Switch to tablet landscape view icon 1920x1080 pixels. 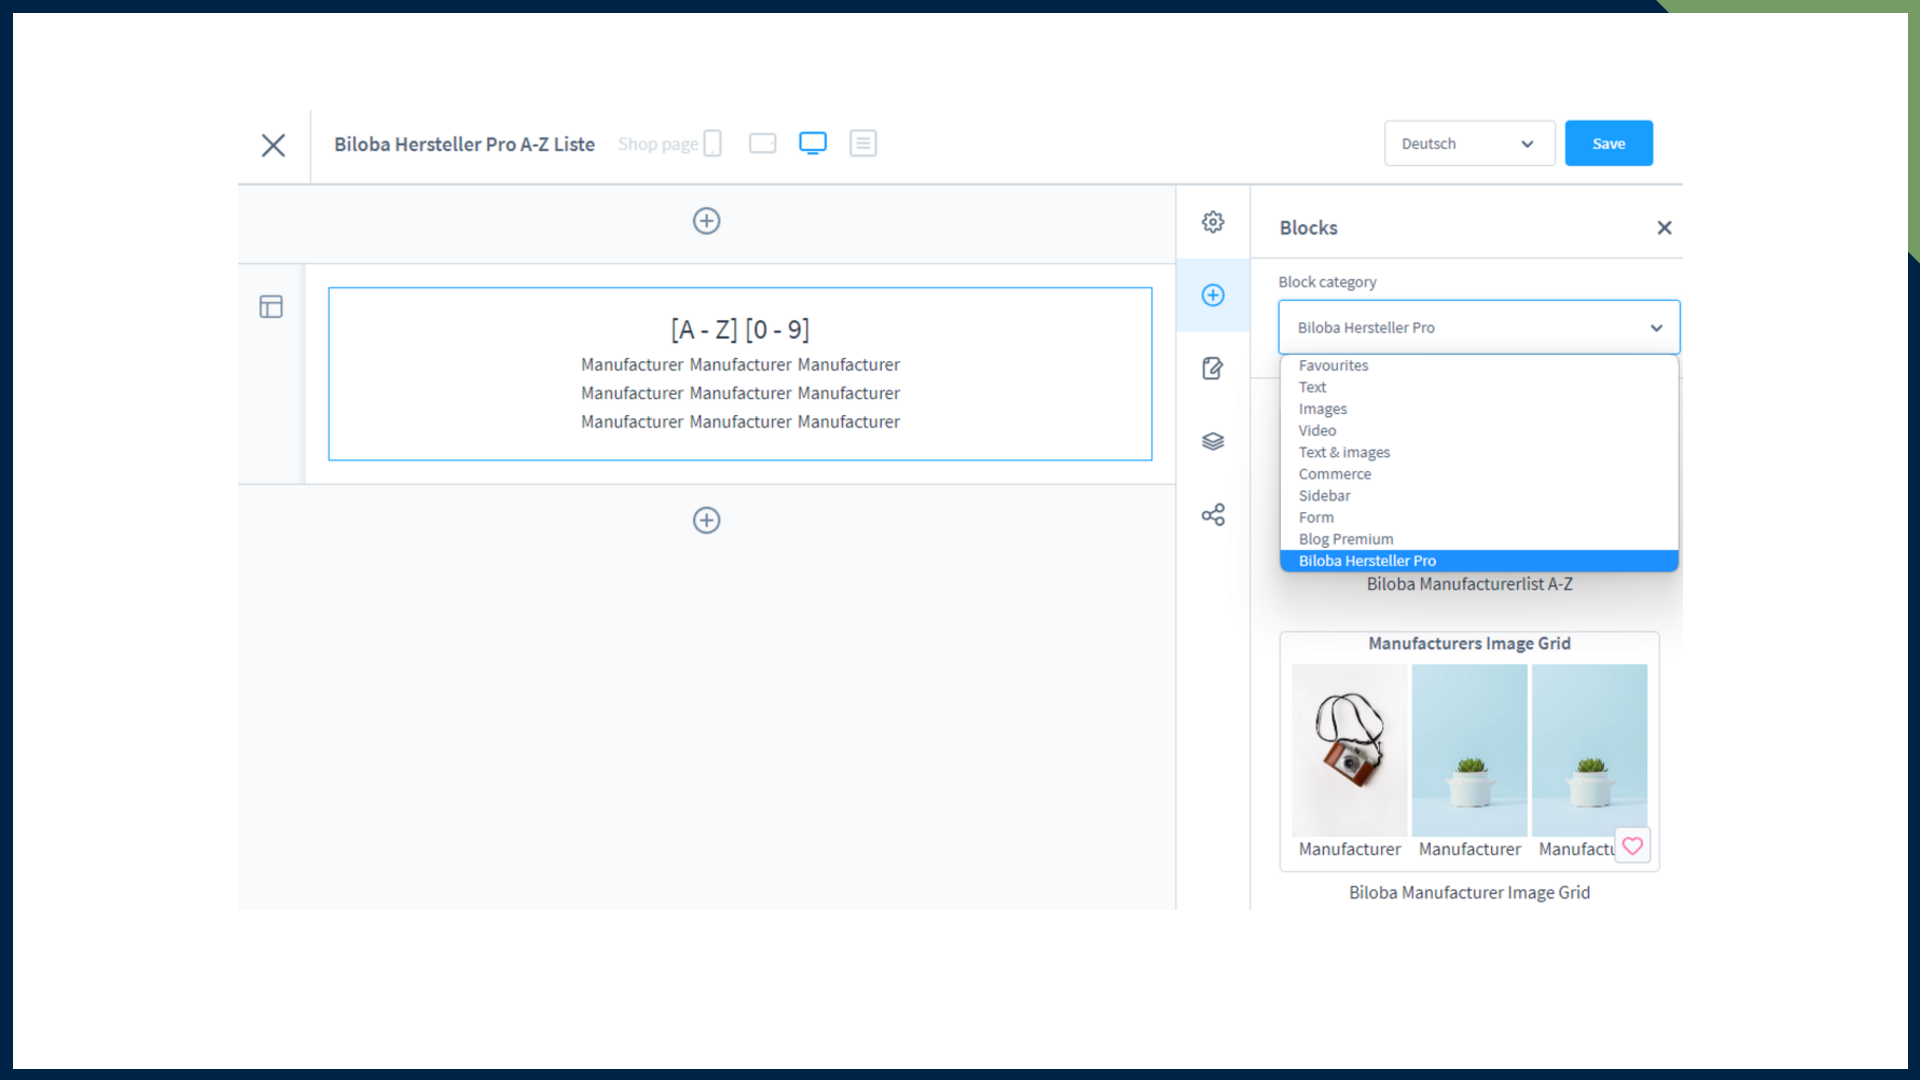(762, 144)
